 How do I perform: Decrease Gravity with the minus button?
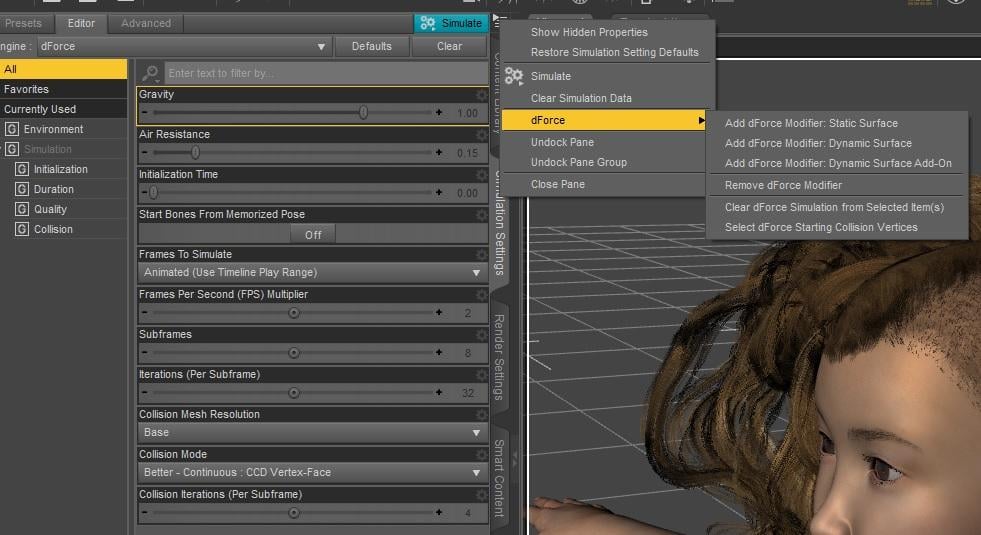pos(145,113)
